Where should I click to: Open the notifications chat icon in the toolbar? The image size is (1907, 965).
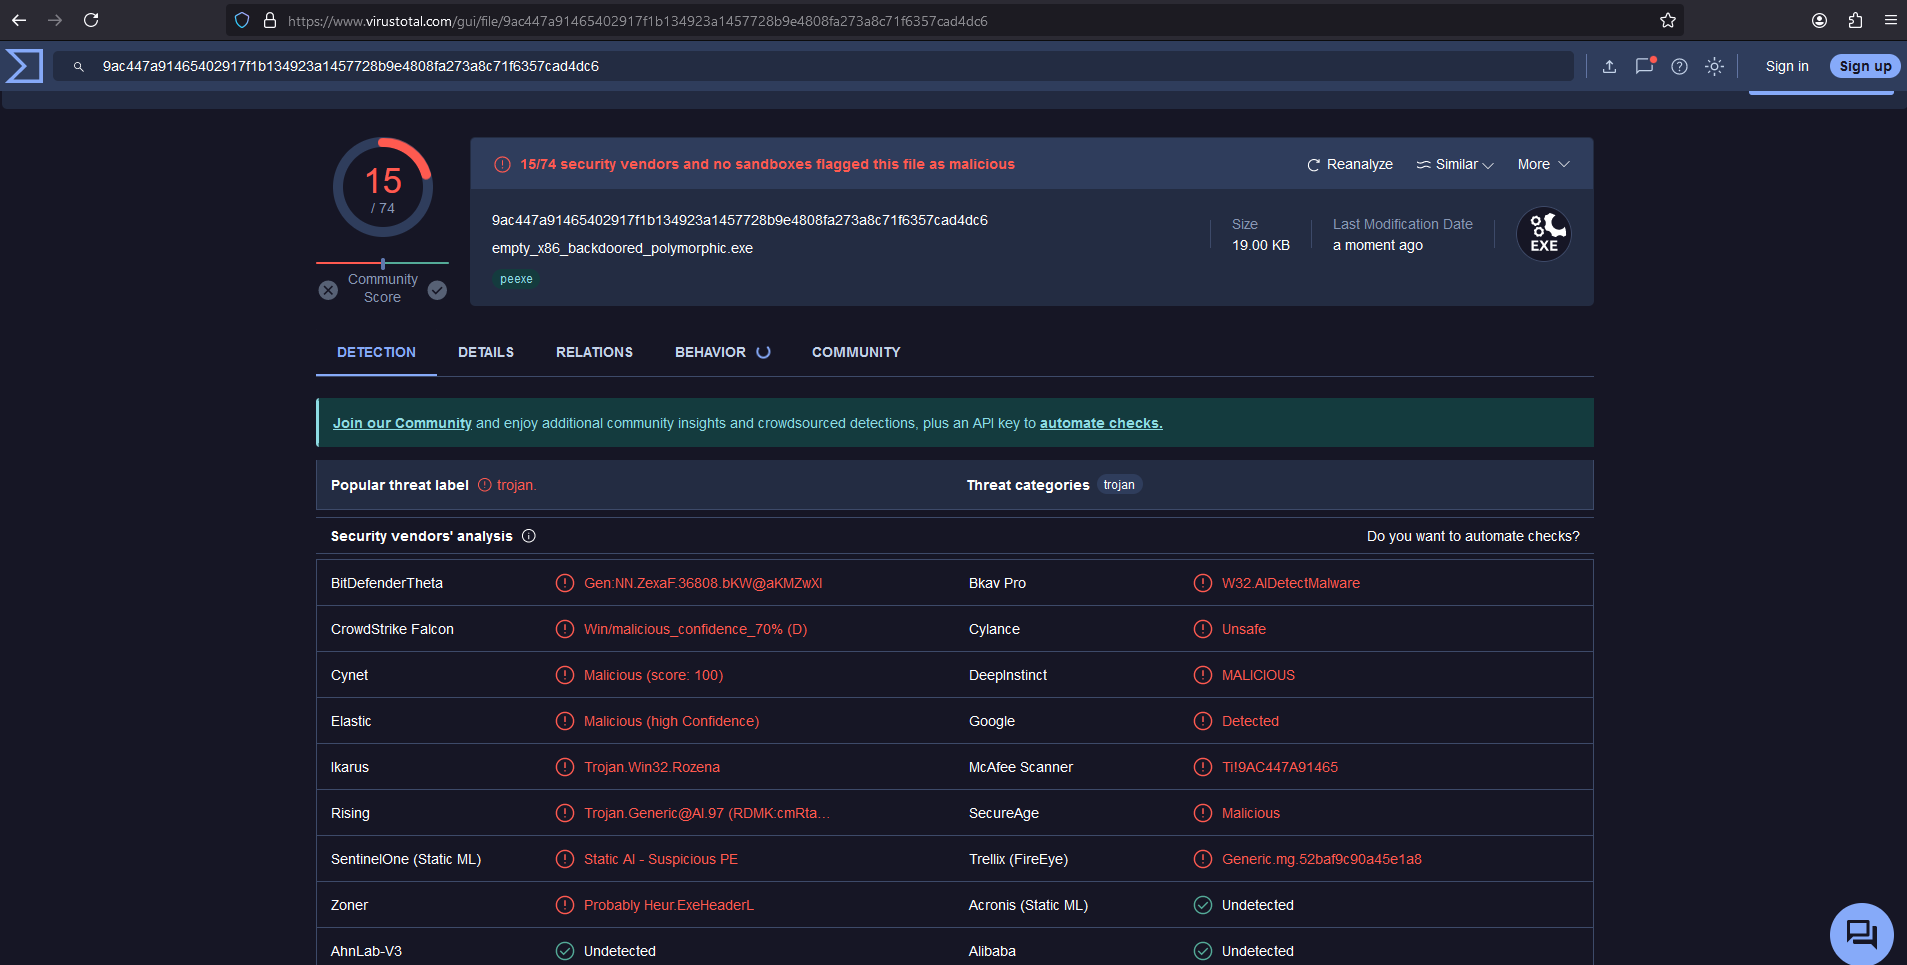pyautogui.click(x=1644, y=66)
